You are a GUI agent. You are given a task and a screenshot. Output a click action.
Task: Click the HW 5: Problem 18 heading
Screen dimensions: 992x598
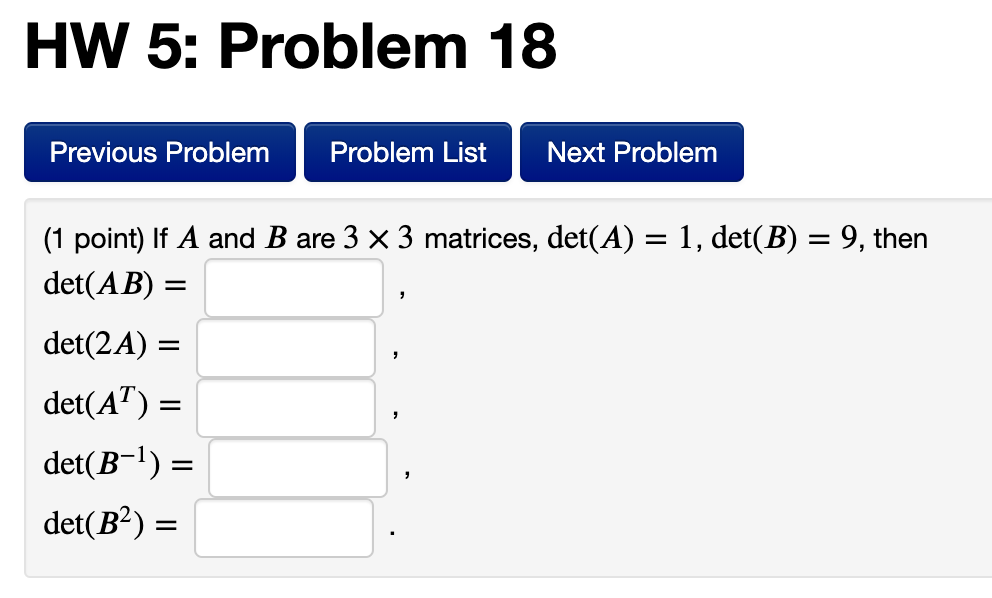click(290, 45)
